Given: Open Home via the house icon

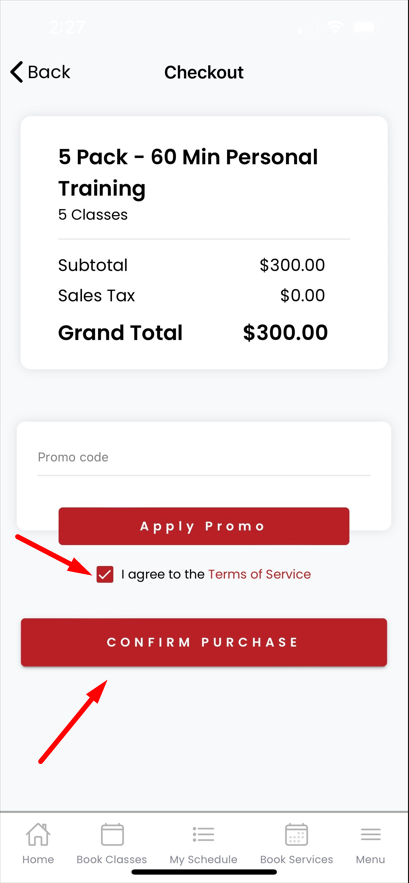Looking at the screenshot, I should (38, 835).
